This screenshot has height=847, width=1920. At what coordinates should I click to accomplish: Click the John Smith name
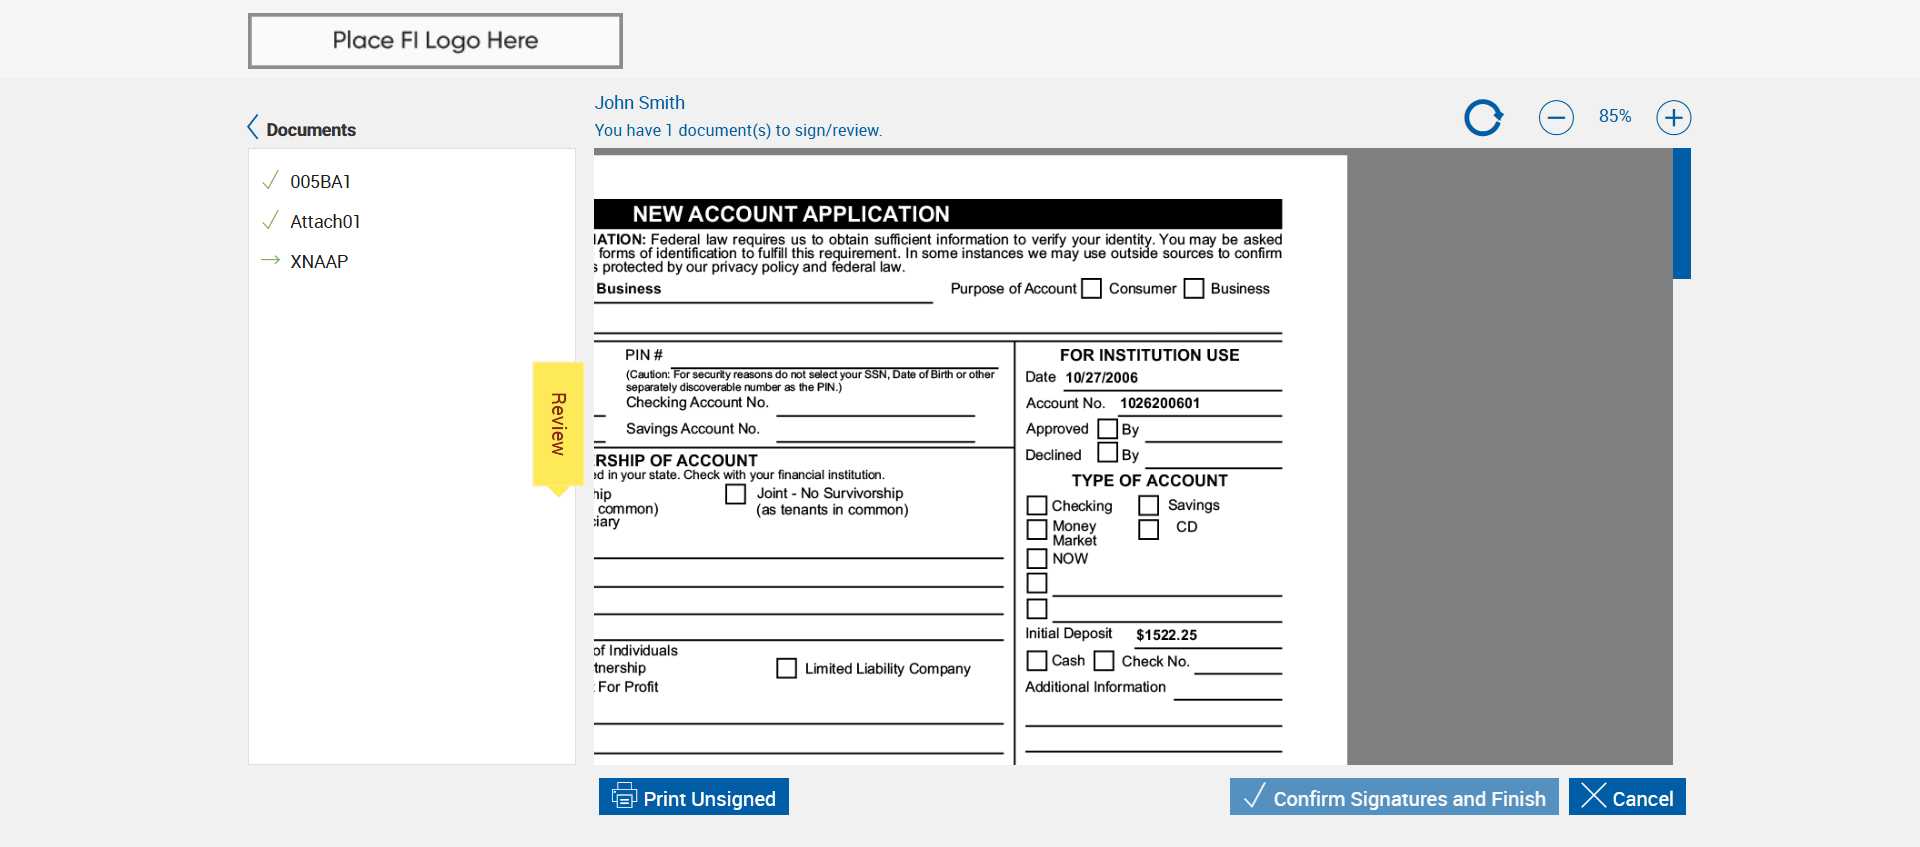point(640,103)
